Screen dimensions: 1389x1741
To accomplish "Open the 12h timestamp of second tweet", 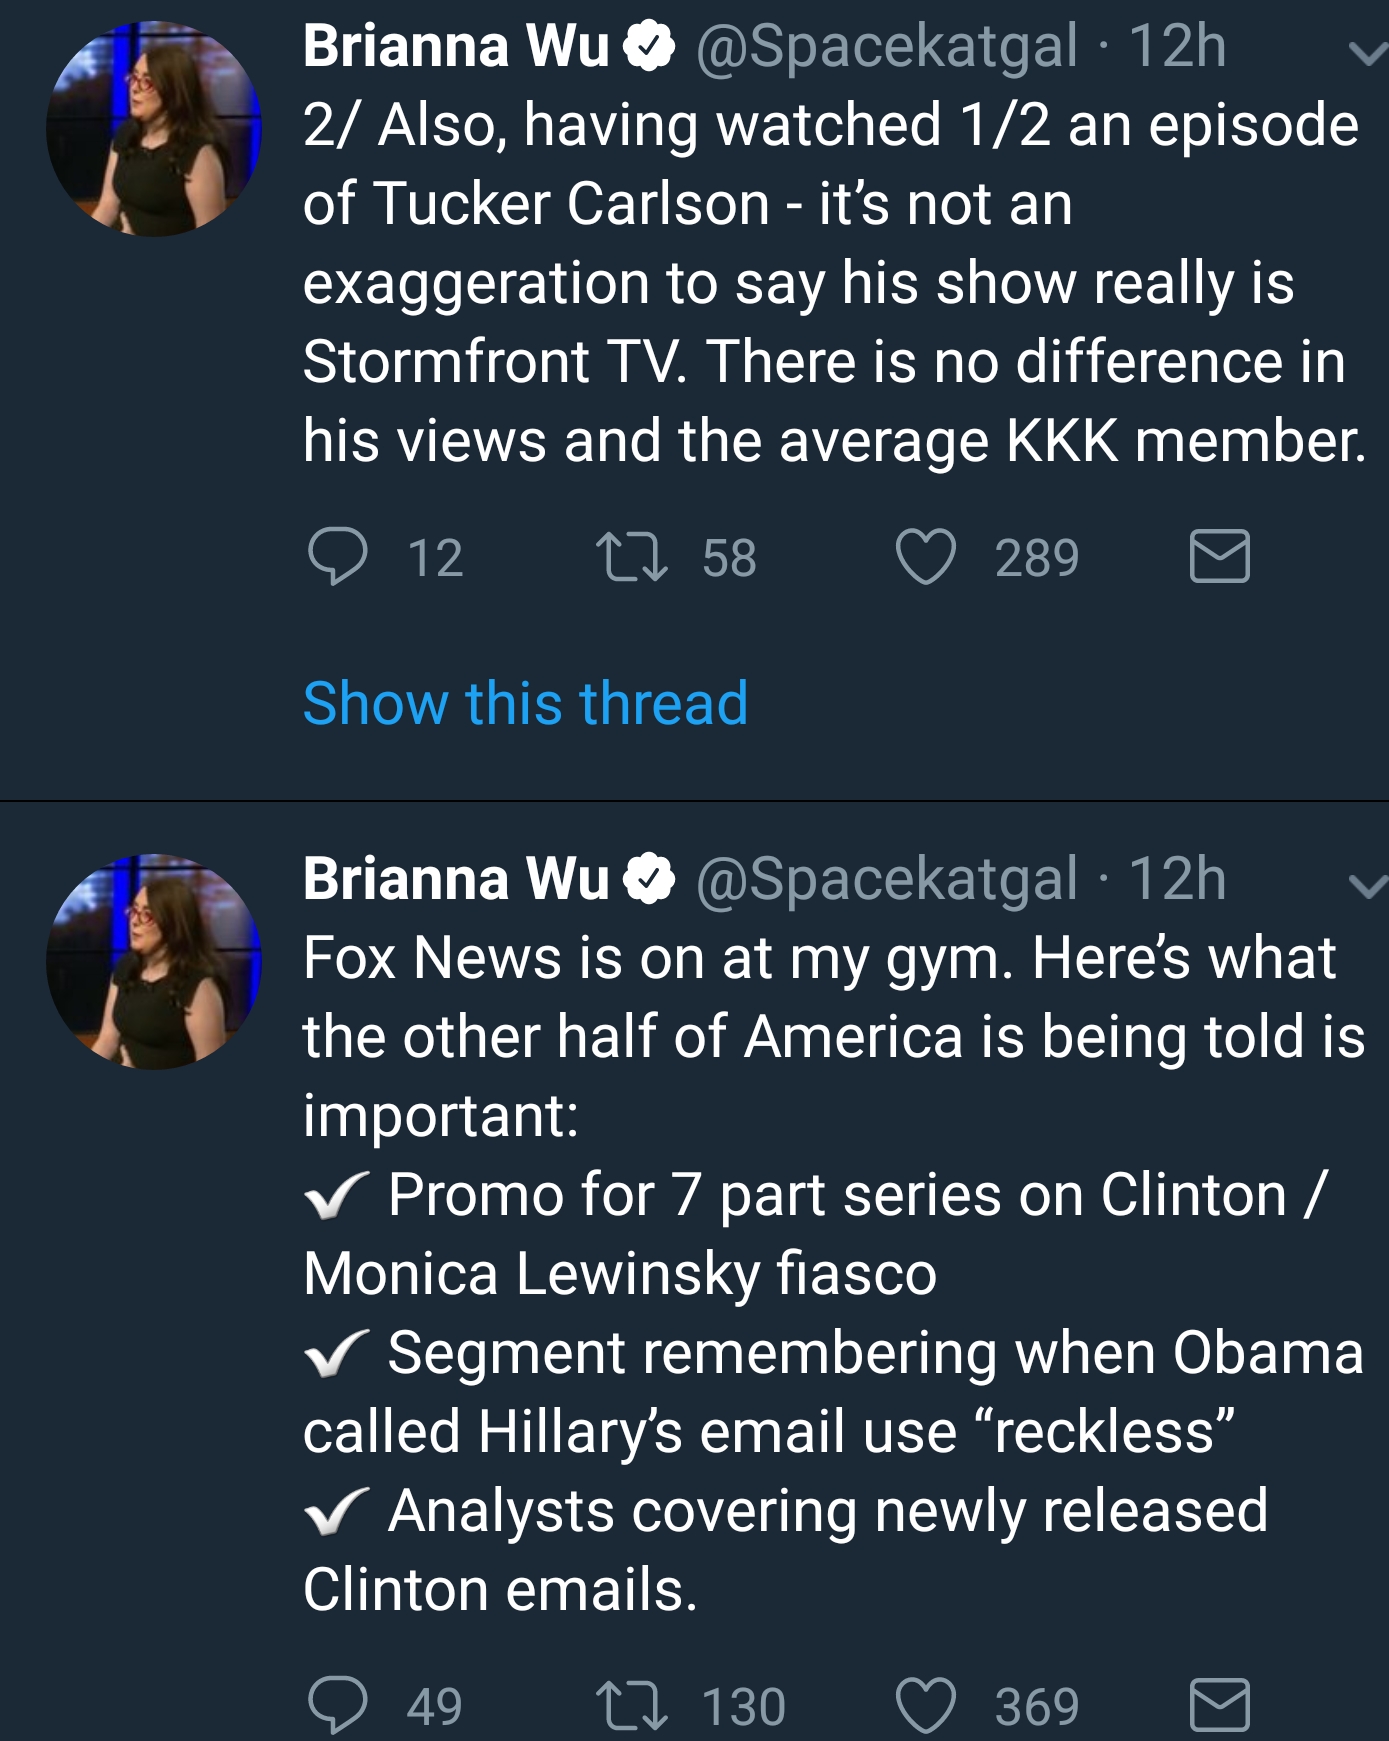I will [x=1177, y=879].
